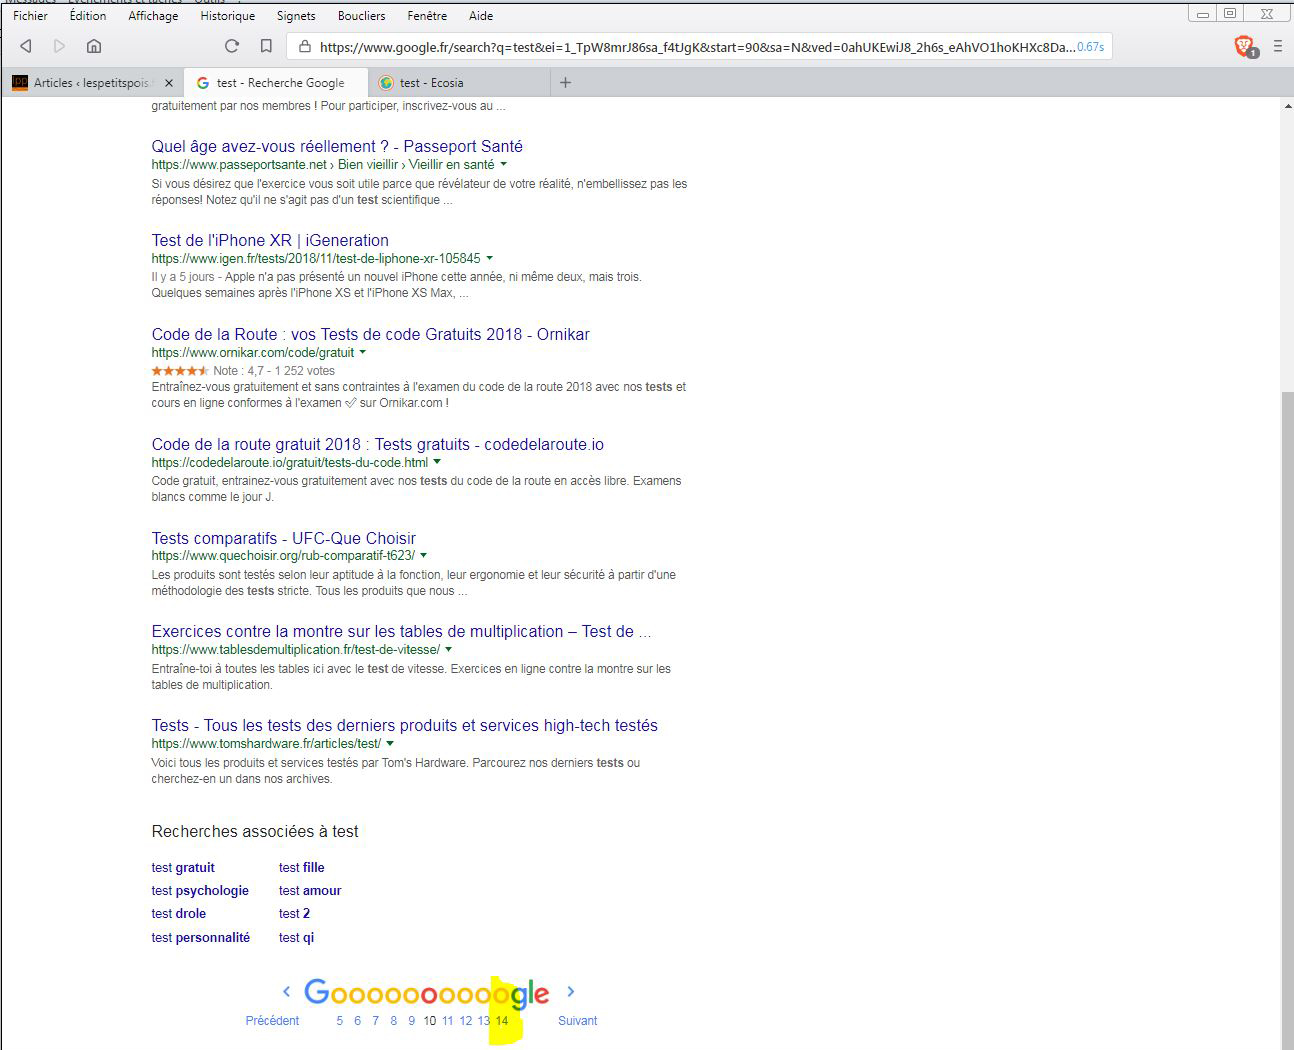Open the Édition menu

(88, 16)
